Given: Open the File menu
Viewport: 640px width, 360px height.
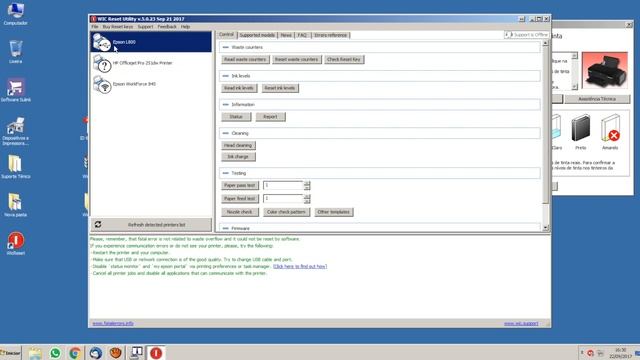Looking at the screenshot, I should (95, 27).
